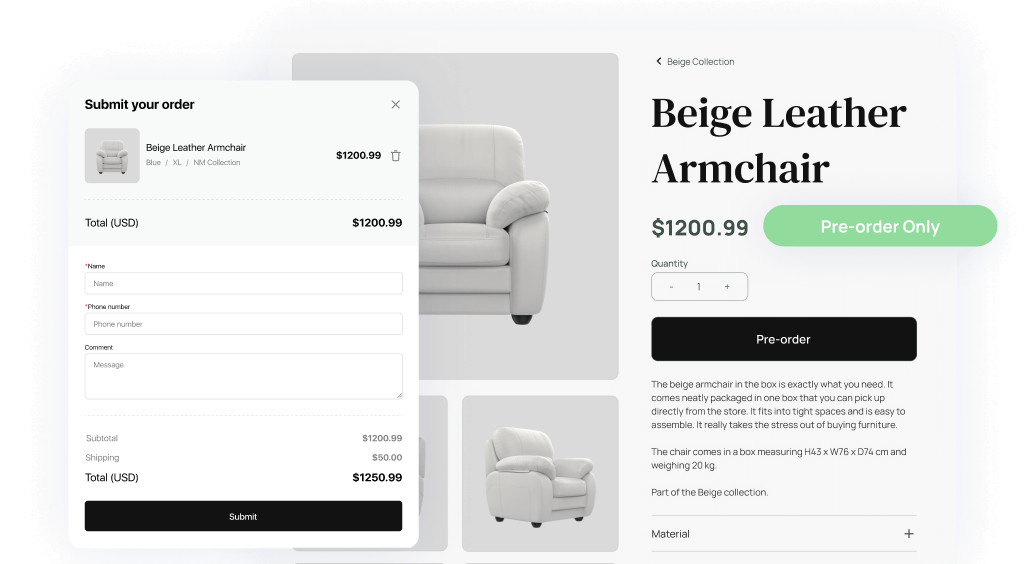The height and width of the screenshot is (564, 1034).
Task: Submit the order form
Action: point(243,516)
